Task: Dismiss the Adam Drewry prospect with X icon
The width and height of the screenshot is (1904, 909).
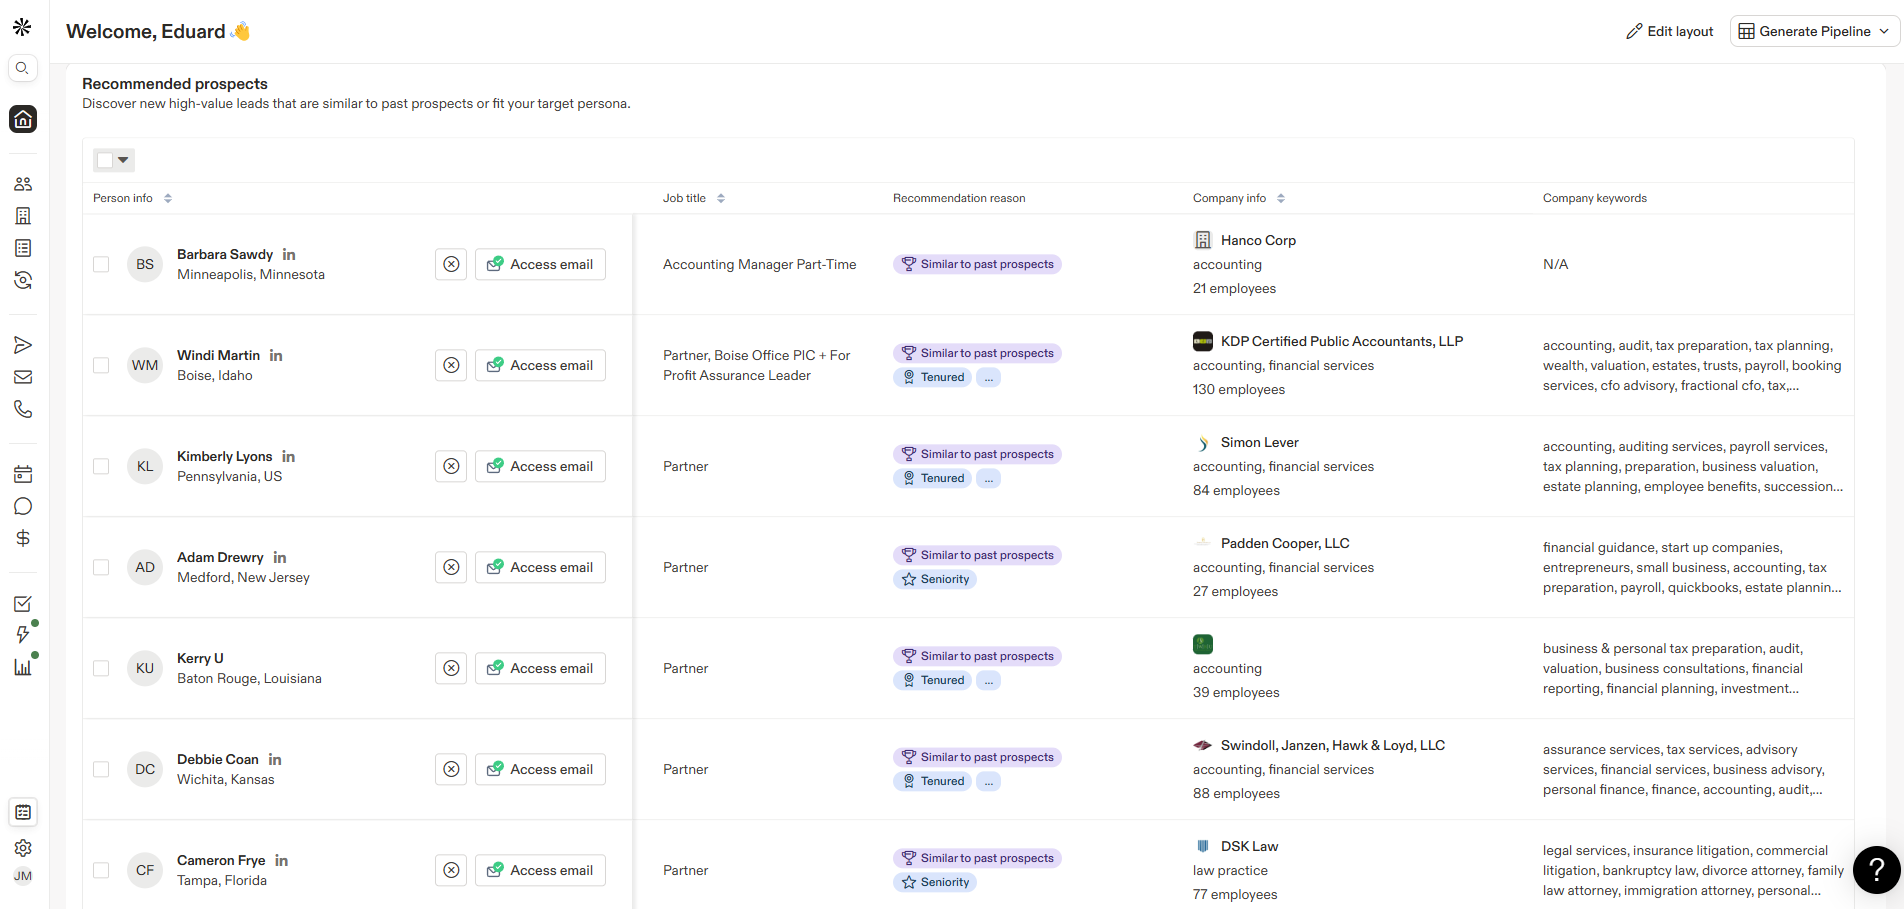Action: (x=451, y=567)
